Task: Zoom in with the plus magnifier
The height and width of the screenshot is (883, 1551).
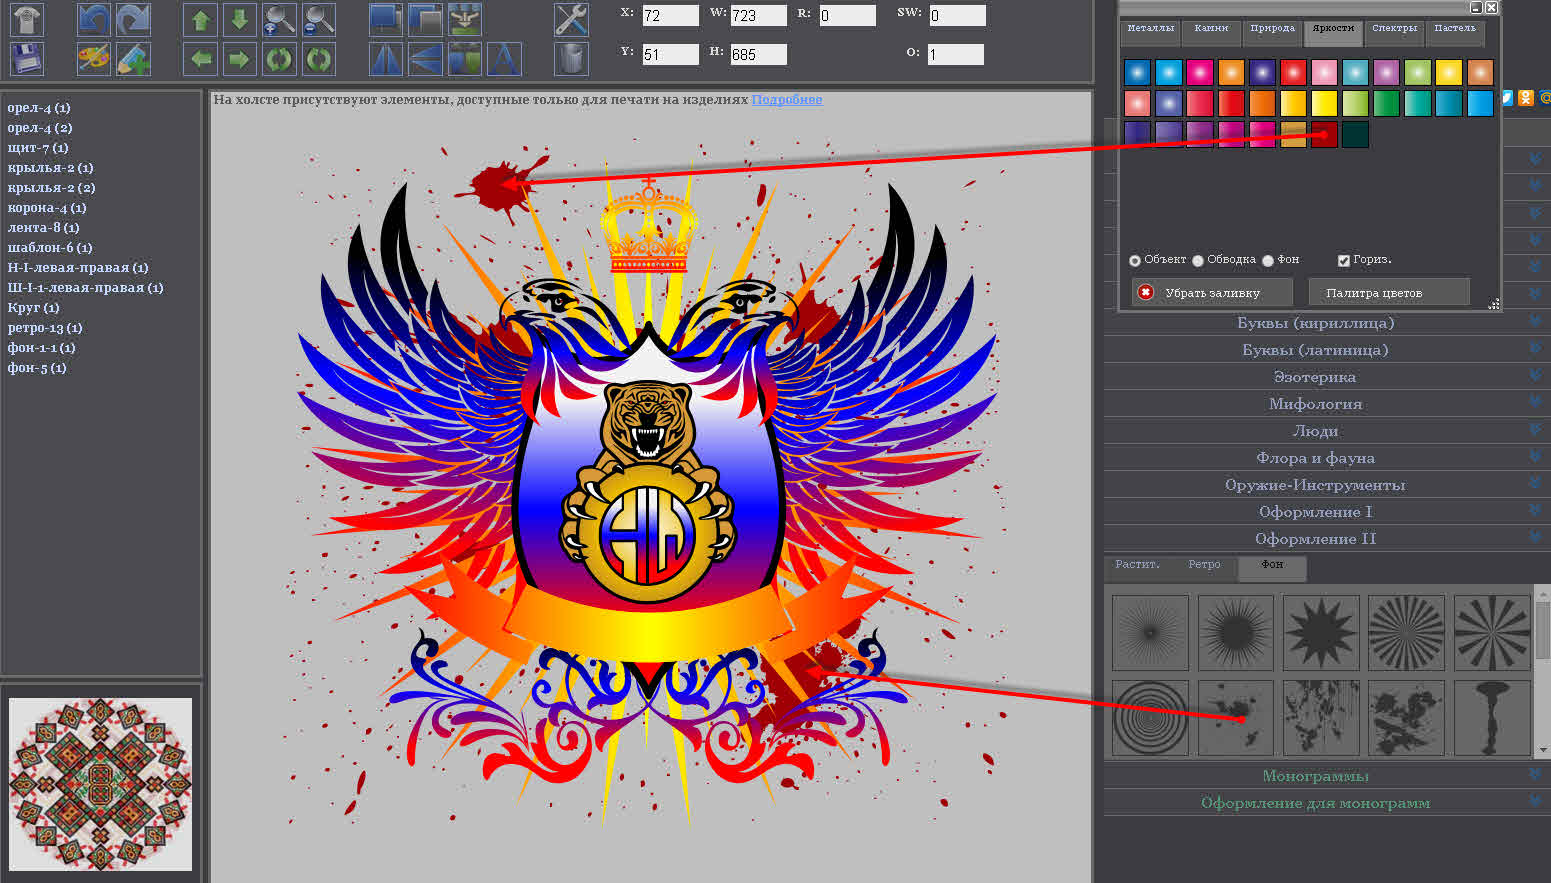Action: (279, 19)
